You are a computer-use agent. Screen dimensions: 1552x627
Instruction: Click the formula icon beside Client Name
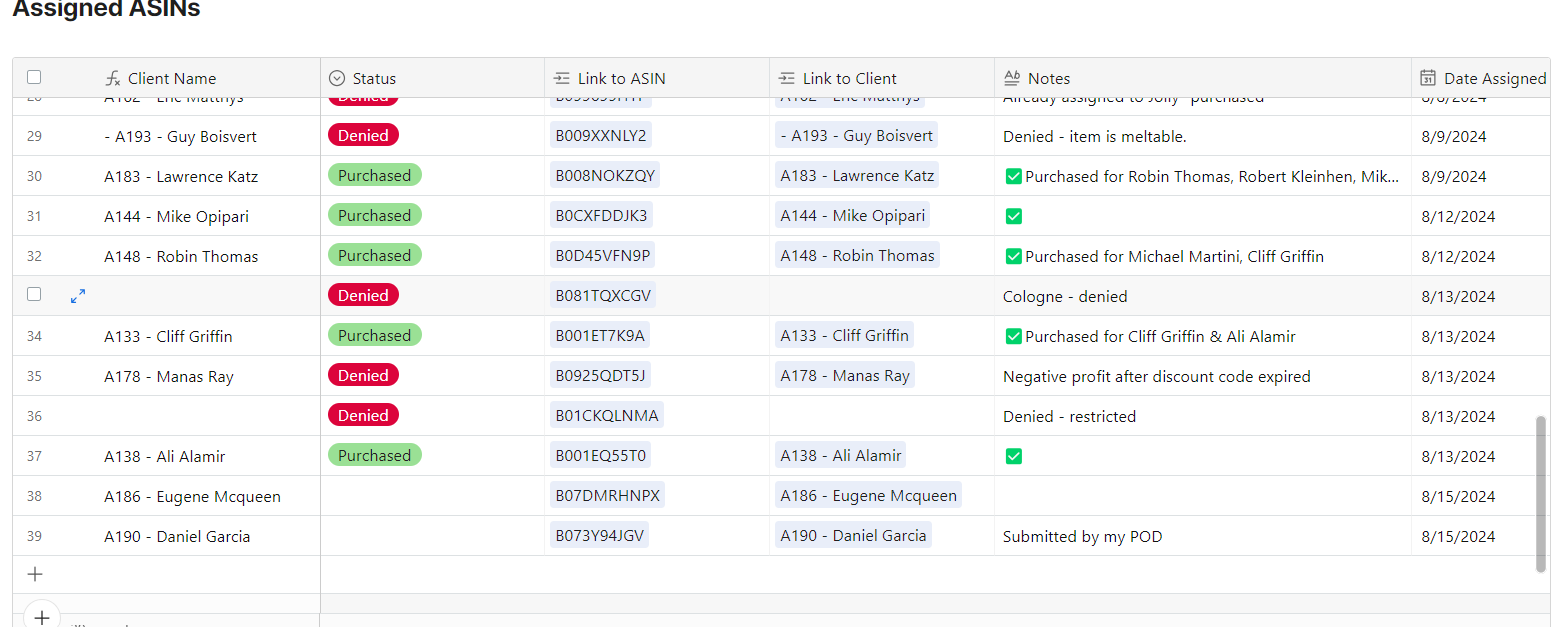(x=113, y=79)
